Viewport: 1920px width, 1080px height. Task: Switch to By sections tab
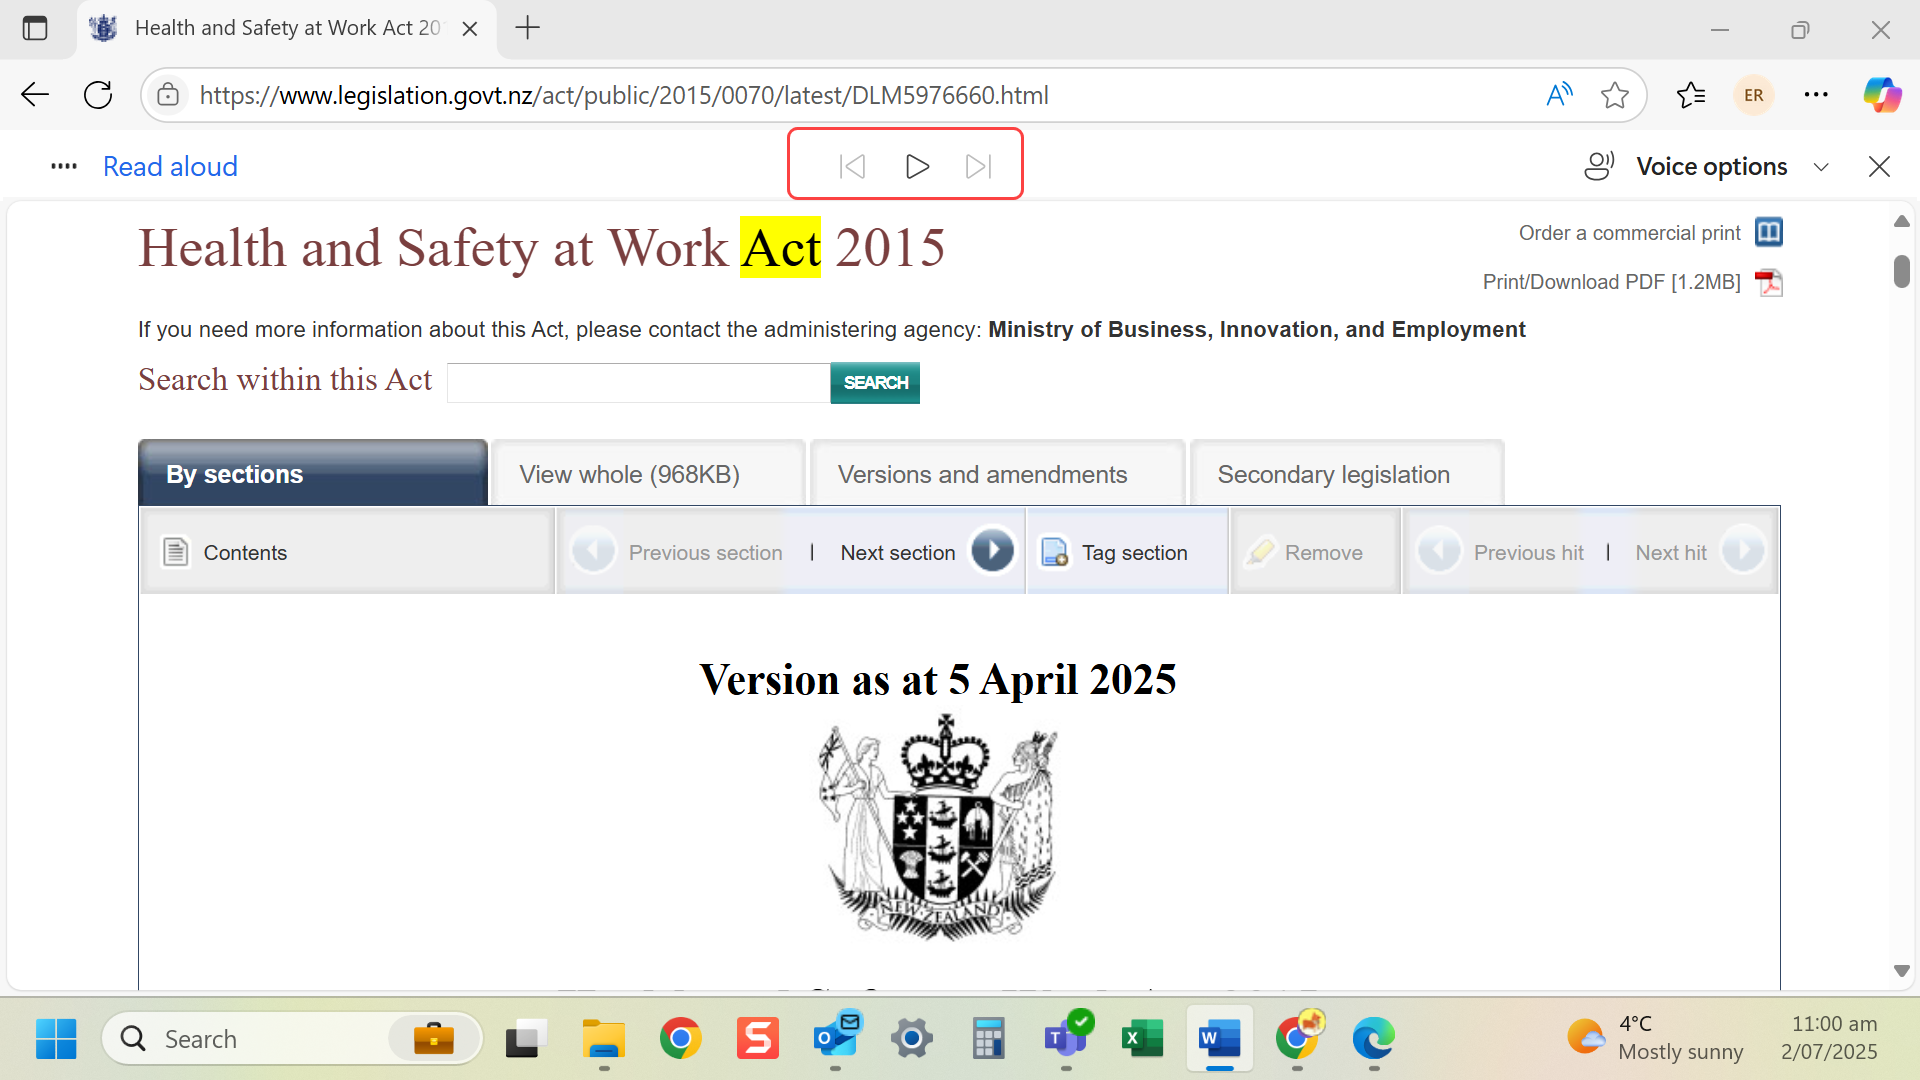pyautogui.click(x=313, y=474)
